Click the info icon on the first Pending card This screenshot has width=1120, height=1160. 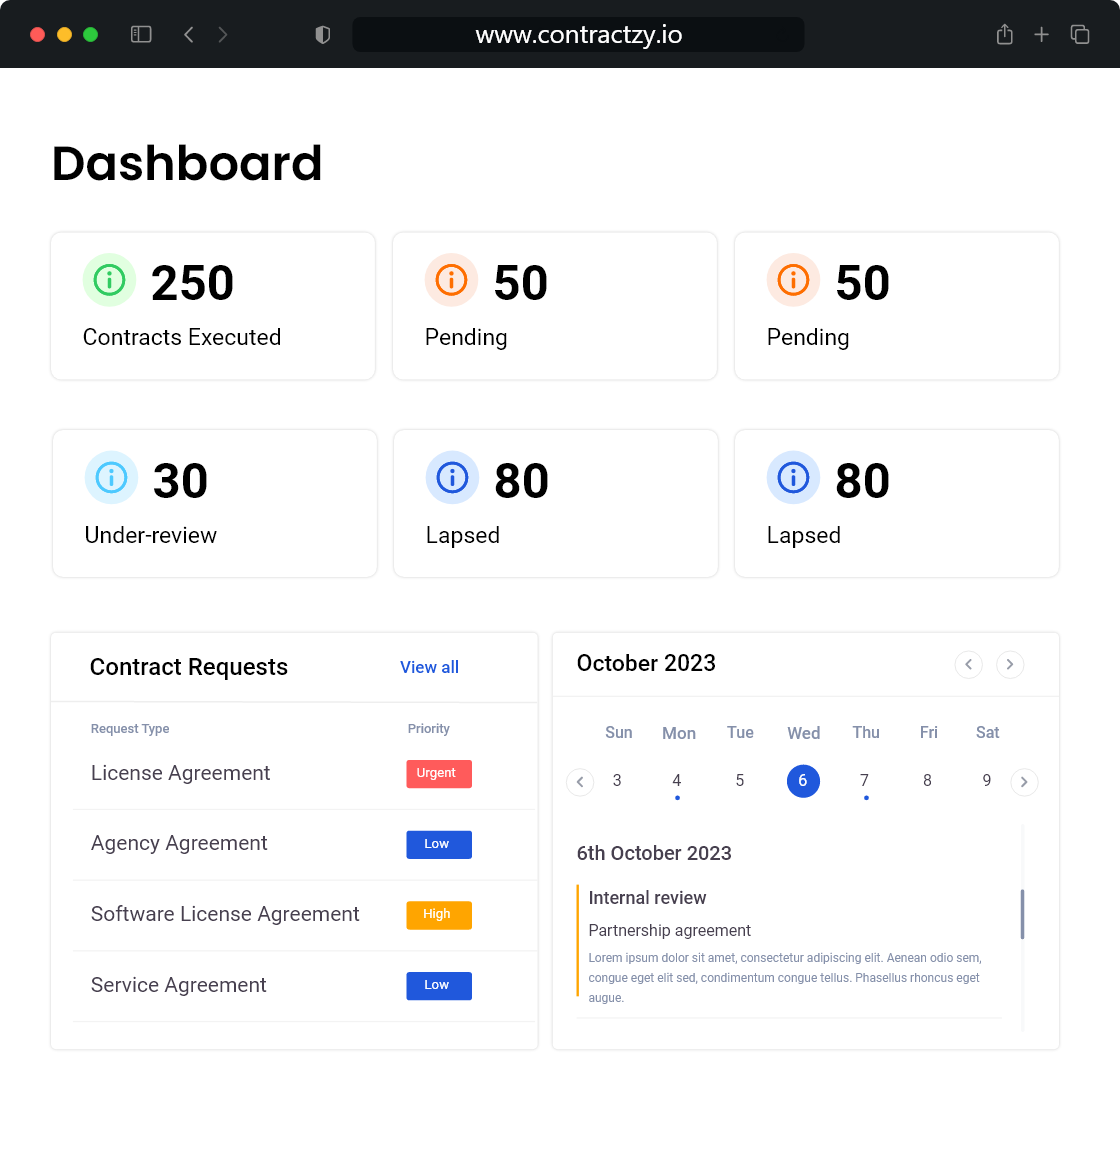click(x=451, y=280)
